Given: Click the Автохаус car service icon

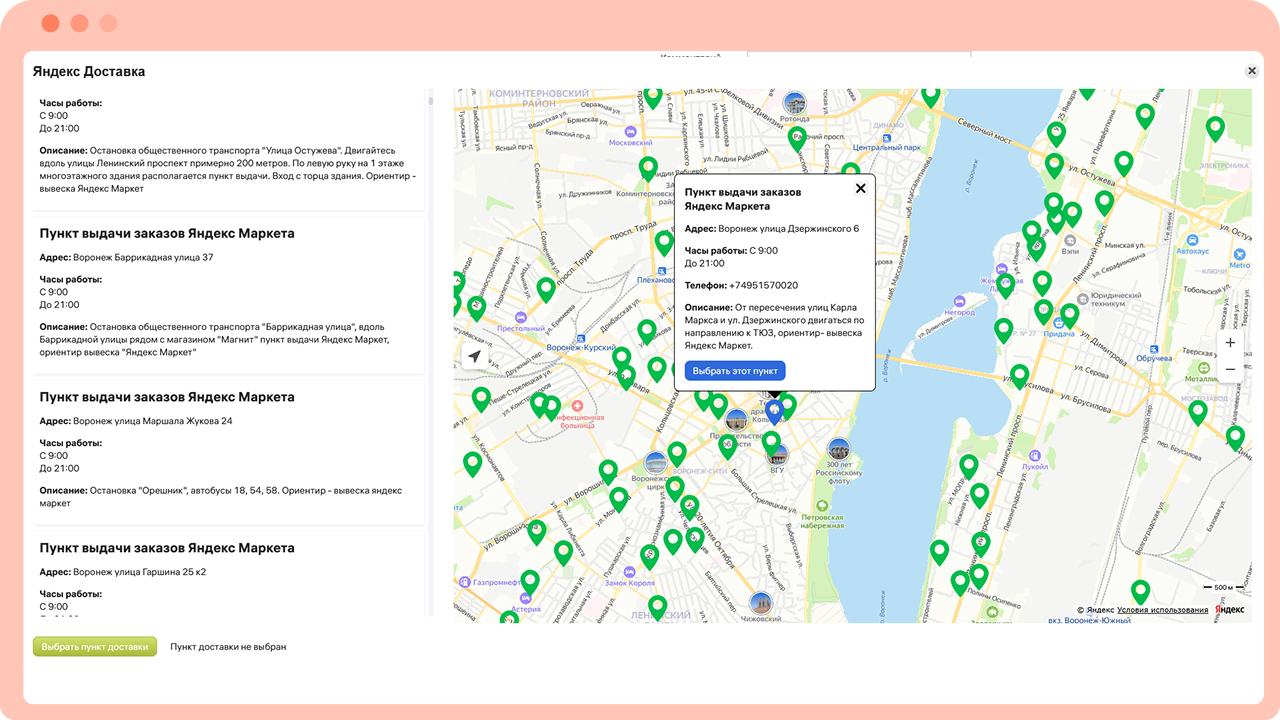Looking at the screenshot, I should pyautogui.click(x=1192, y=241).
